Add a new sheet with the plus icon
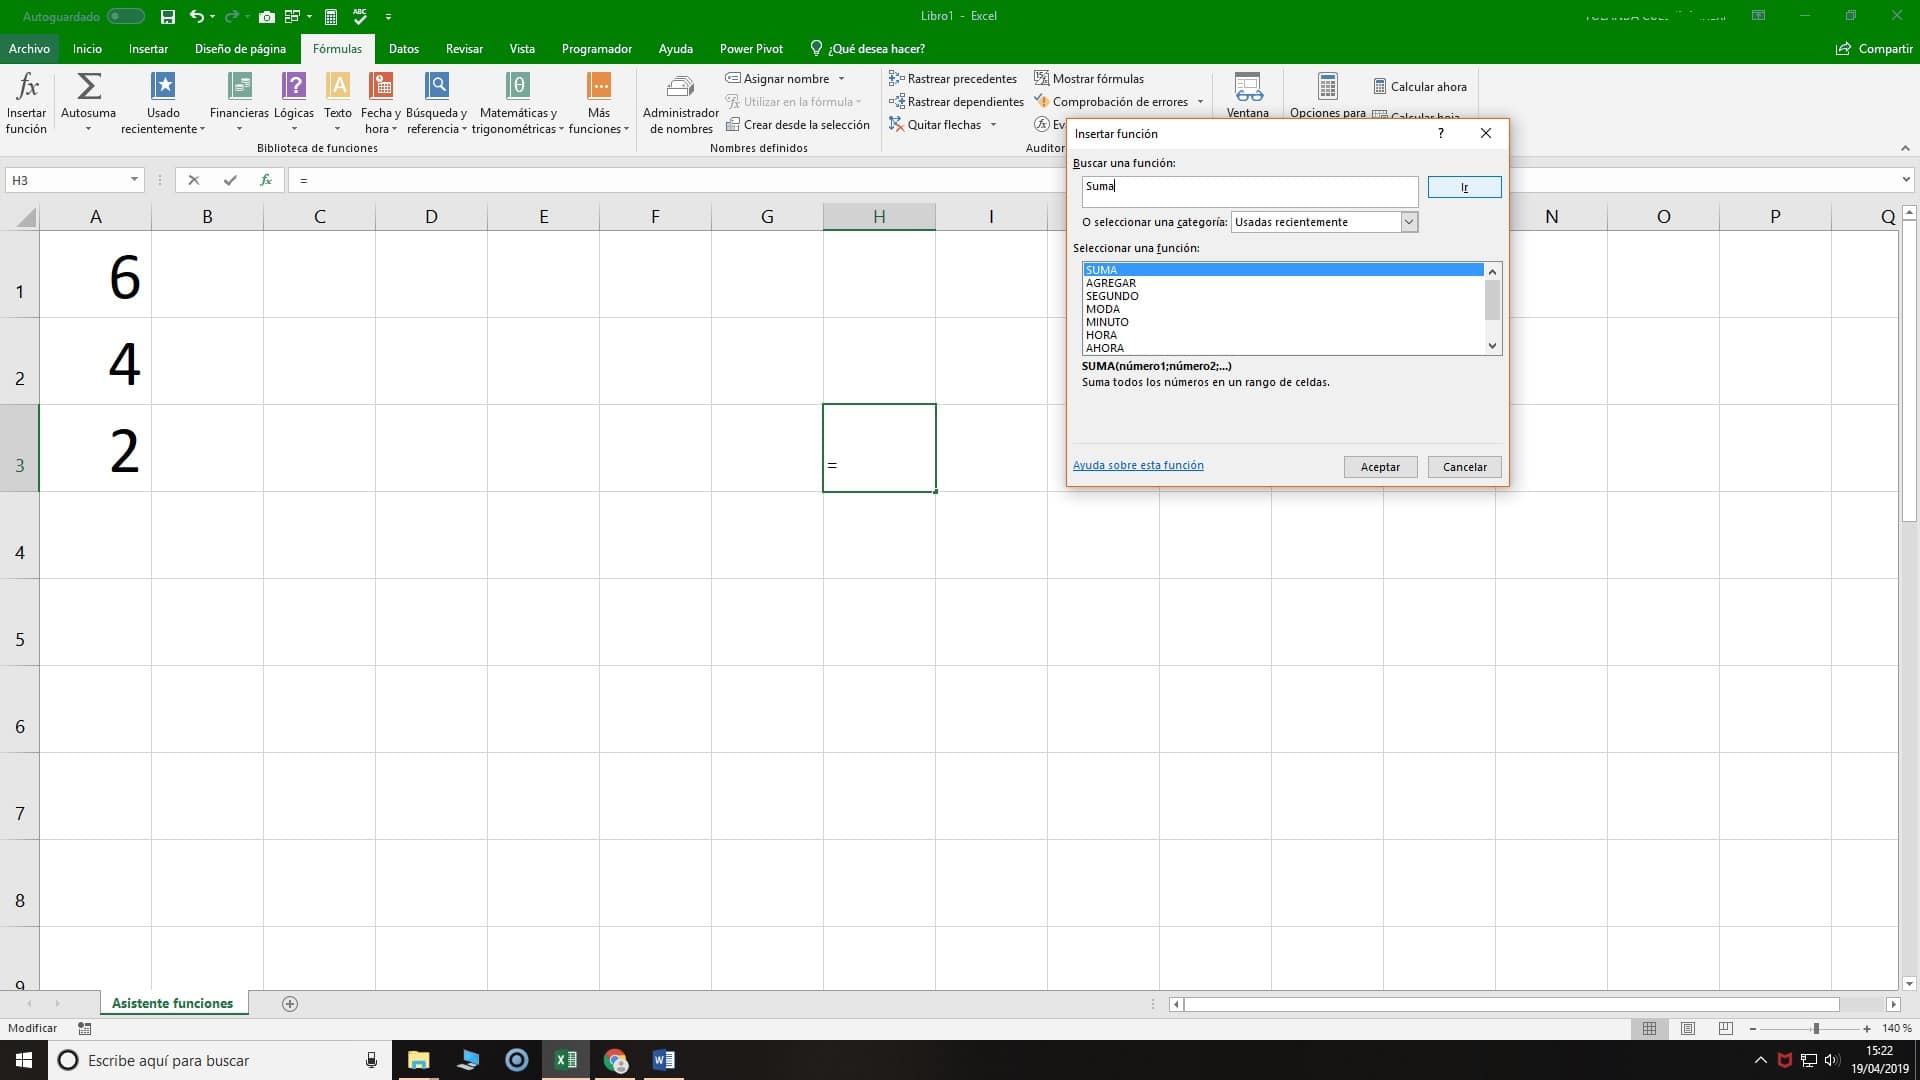The height and width of the screenshot is (1080, 1920). pos(290,1004)
